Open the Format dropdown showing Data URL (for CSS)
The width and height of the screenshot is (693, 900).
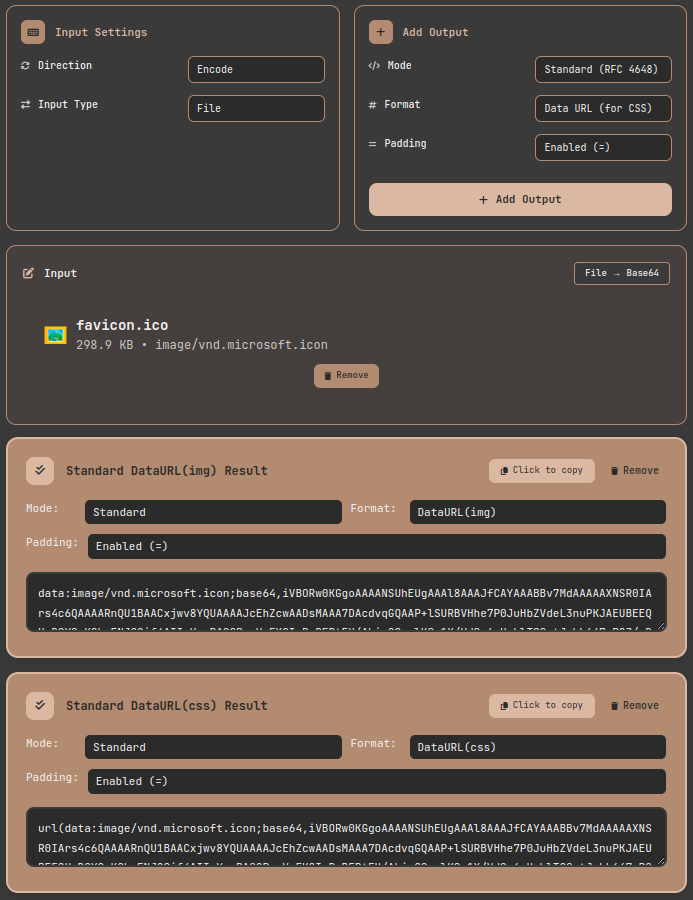click(x=603, y=108)
